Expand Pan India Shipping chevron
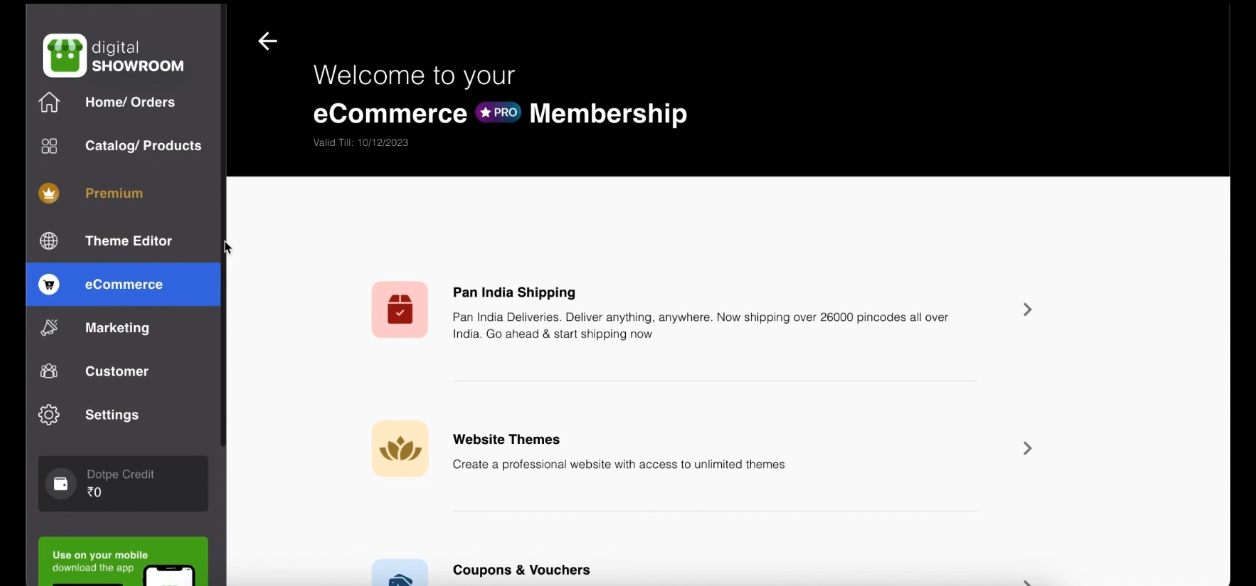The image size is (1256, 586). (x=1027, y=310)
